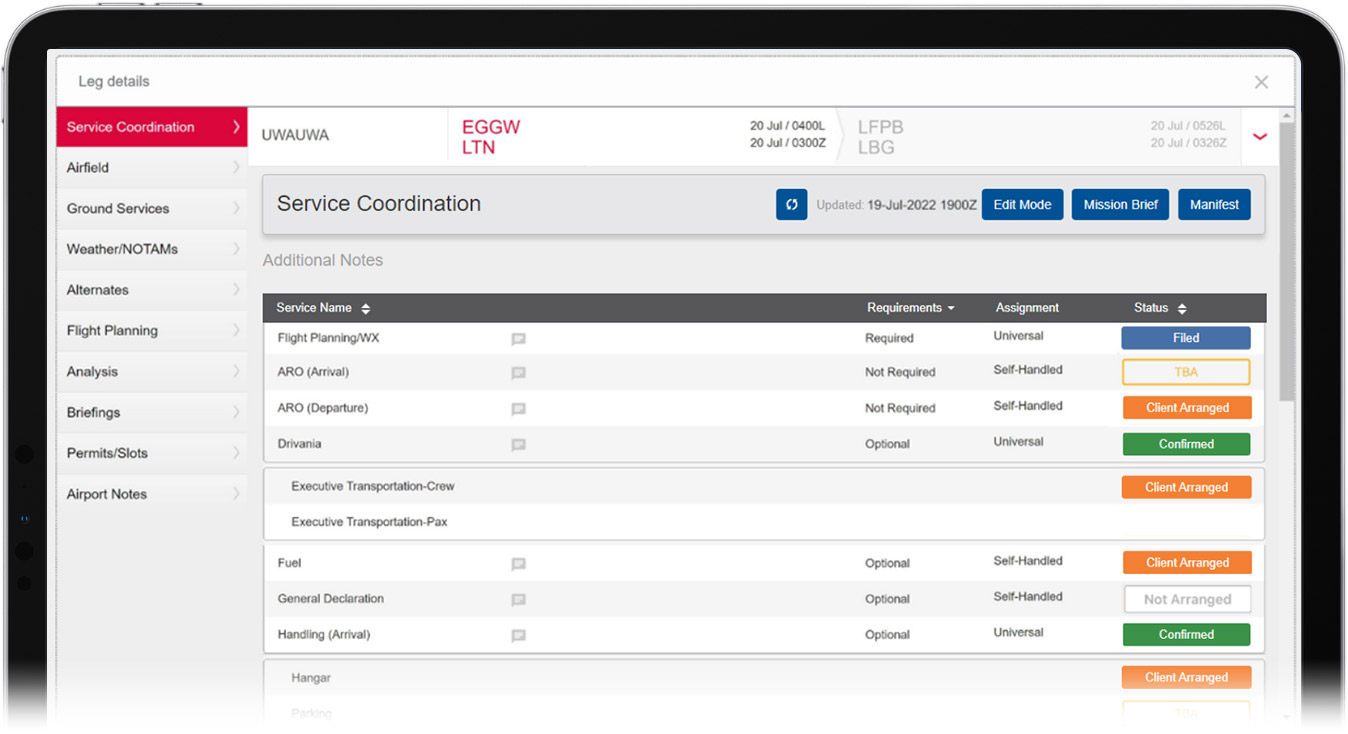Click comment icon beside ARO (Departure)
This screenshot has height=734, width=1348.
518,409
